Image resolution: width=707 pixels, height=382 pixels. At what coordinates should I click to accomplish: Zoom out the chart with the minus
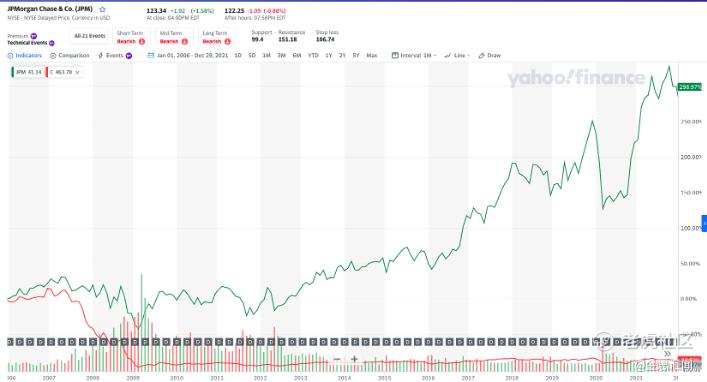(337, 359)
